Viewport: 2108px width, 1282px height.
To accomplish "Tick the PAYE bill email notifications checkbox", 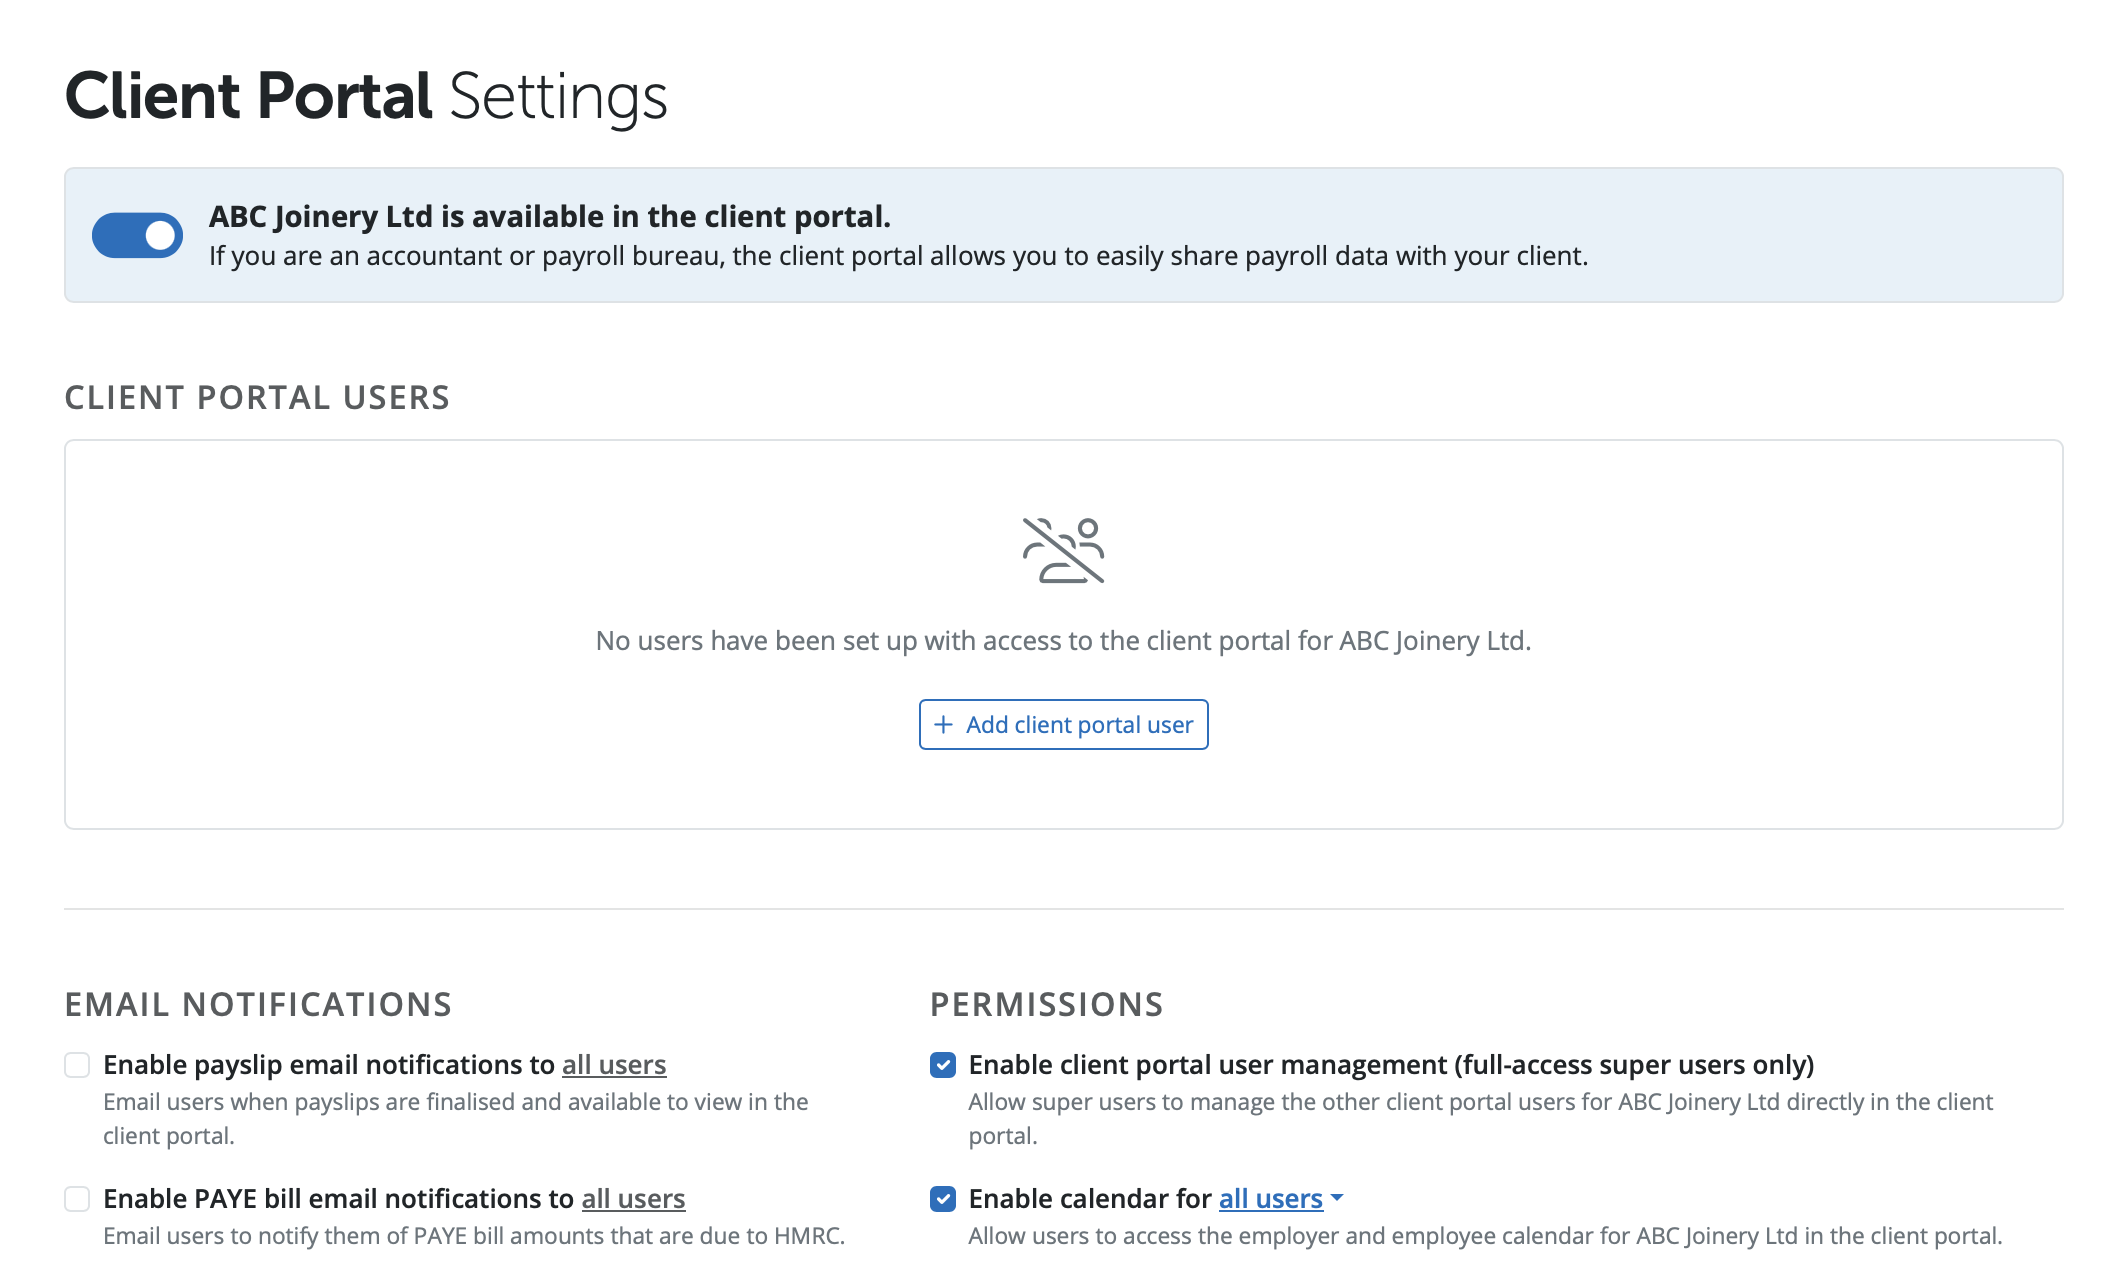I will (x=77, y=1199).
